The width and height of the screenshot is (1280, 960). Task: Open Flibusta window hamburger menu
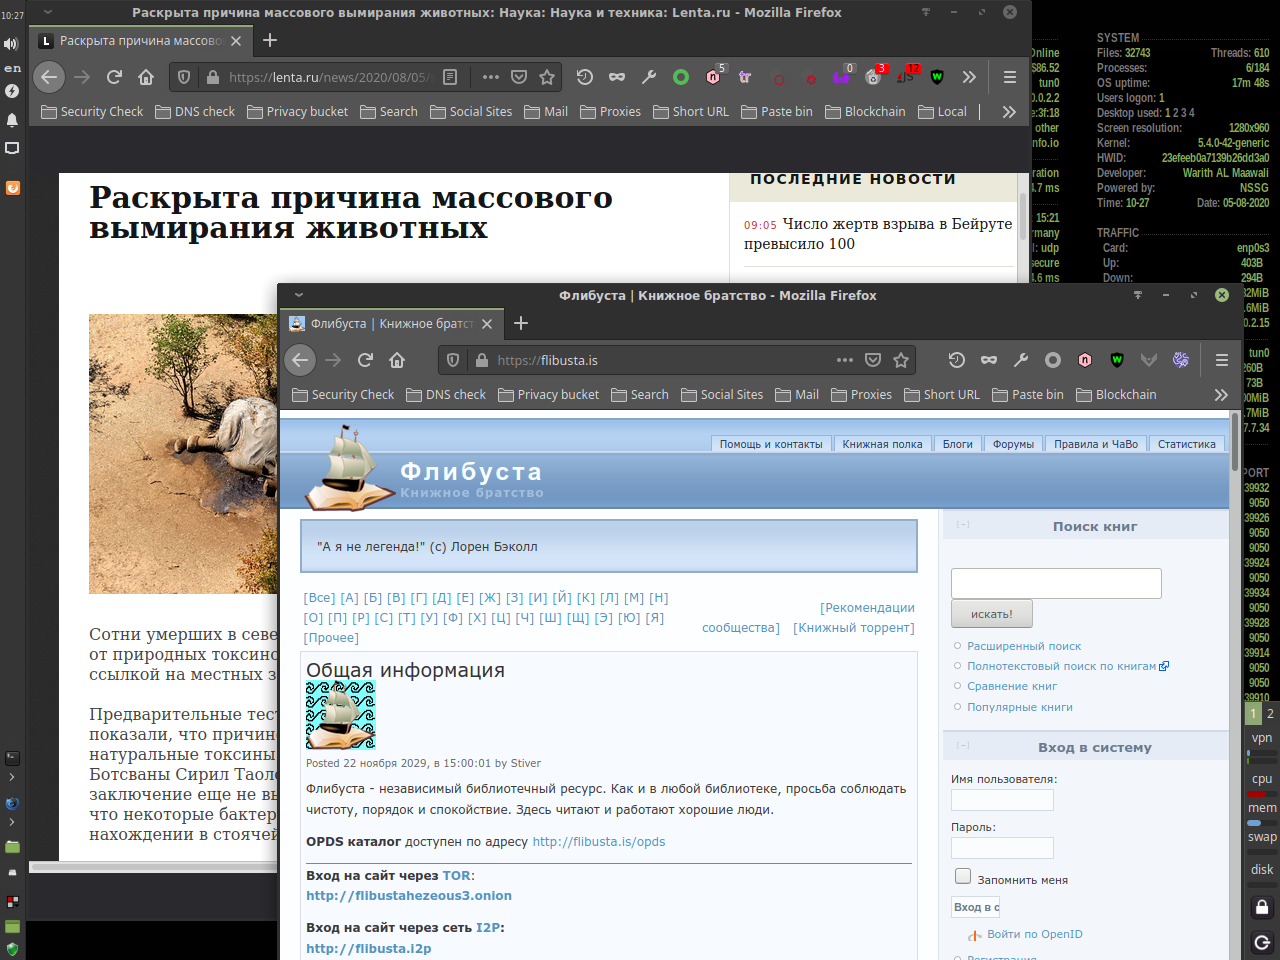tap(1222, 360)
